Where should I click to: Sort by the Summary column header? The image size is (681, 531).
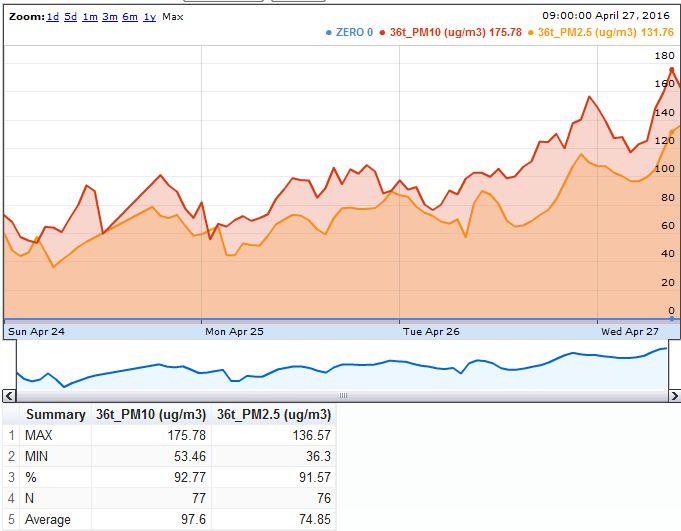55,414
